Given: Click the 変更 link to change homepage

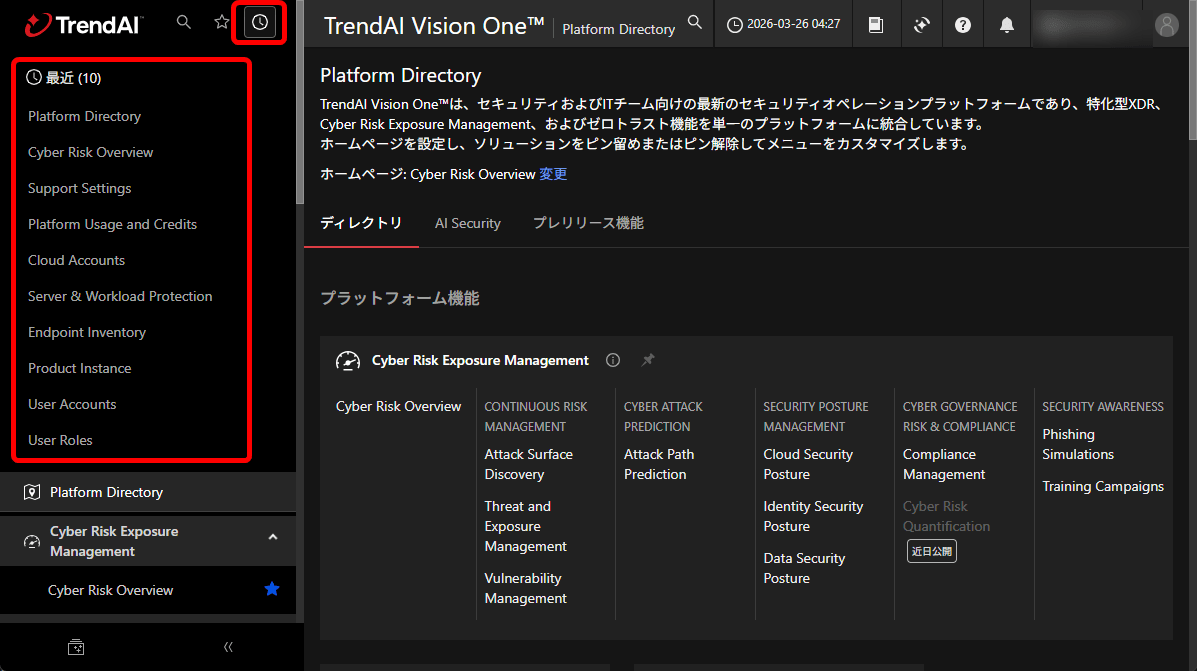Looking at the screenshot, I should click(553, 173).
